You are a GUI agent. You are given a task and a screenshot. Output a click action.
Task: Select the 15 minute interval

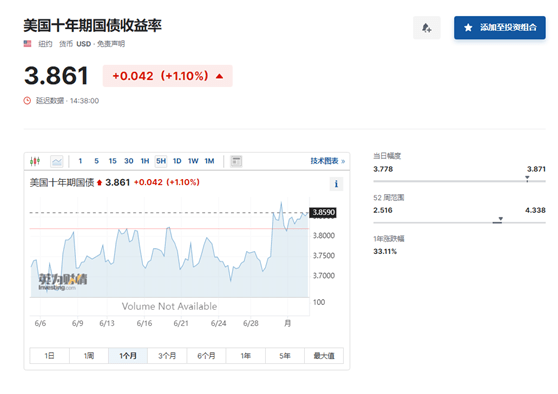click(112, 161)
